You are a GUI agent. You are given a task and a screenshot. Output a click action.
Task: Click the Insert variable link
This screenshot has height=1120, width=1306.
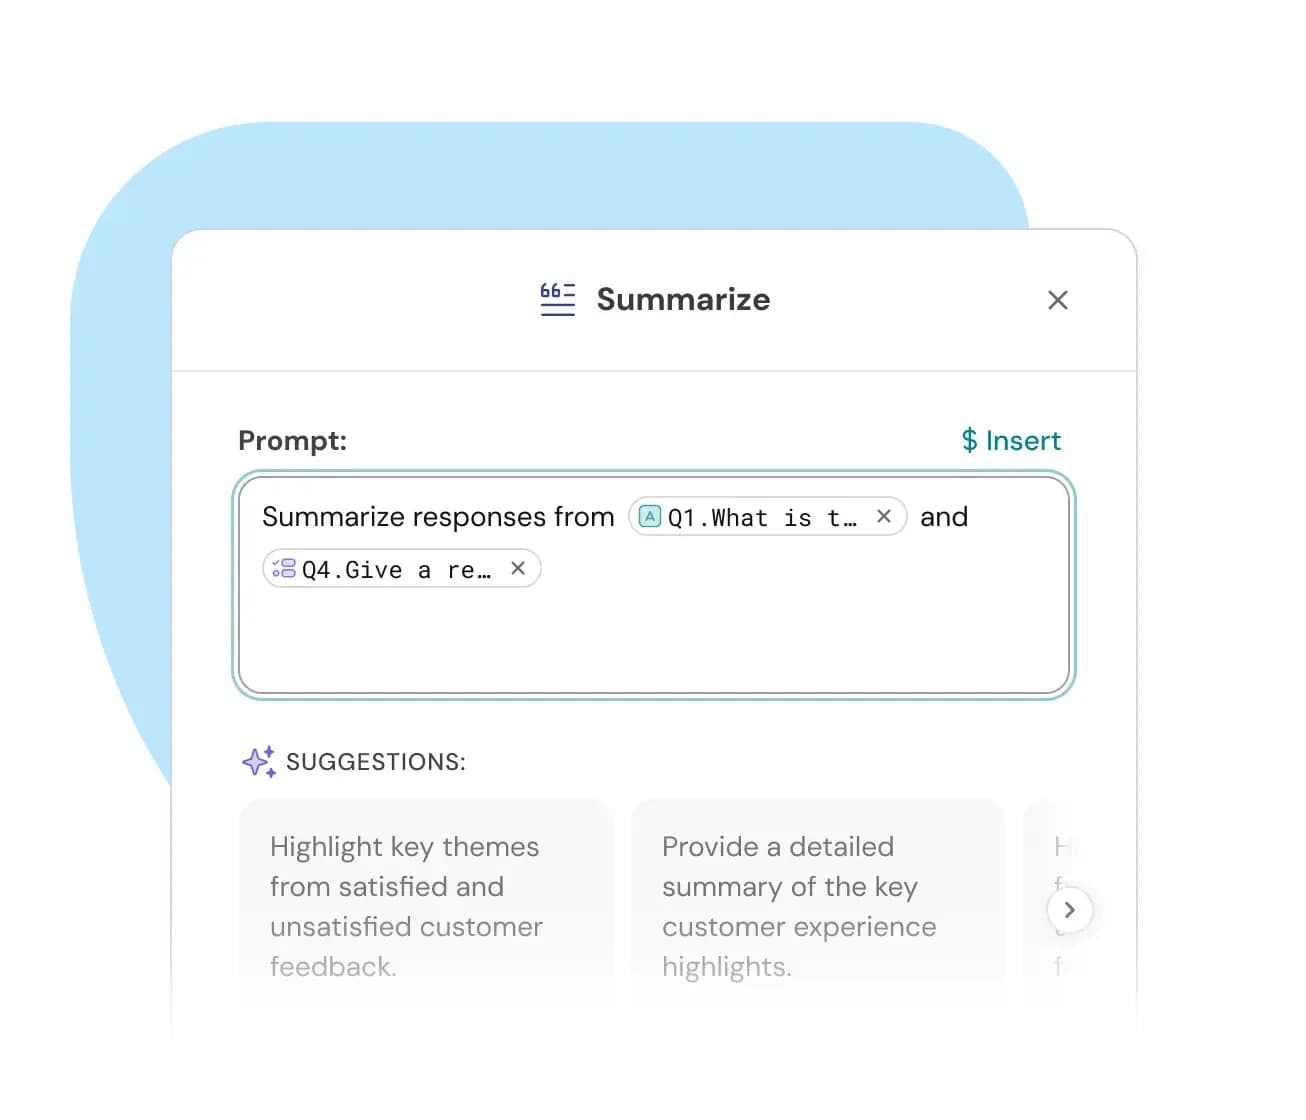tap(1011, 440)
